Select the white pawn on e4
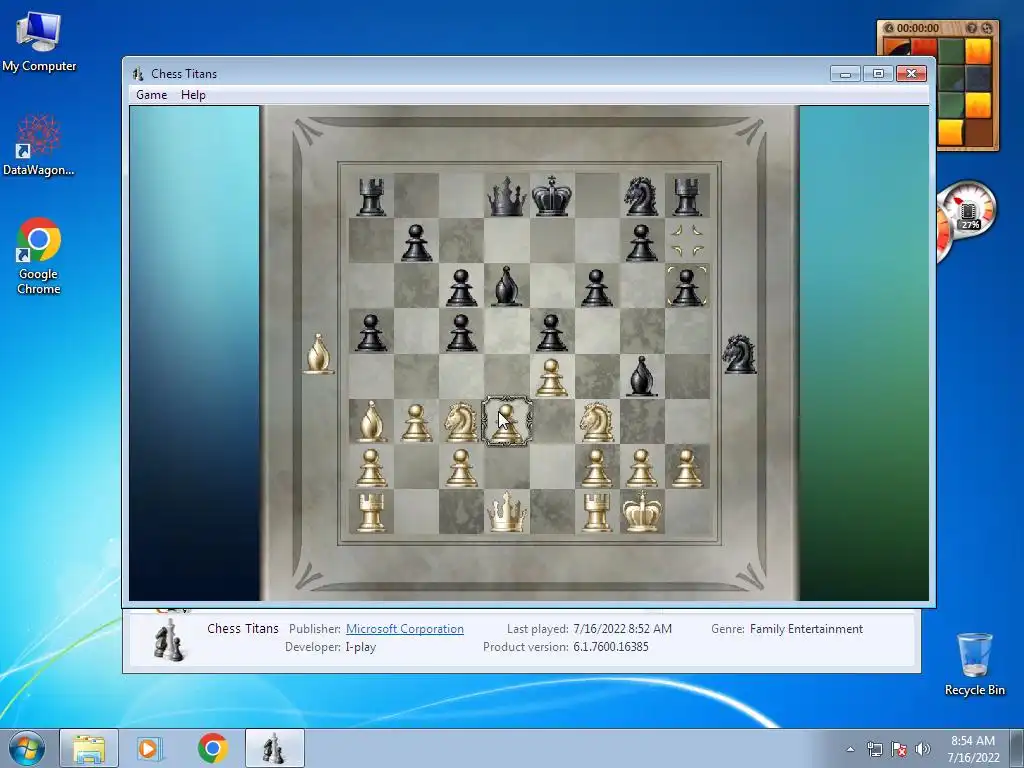 pyautogui.click(x=552, y=377)
